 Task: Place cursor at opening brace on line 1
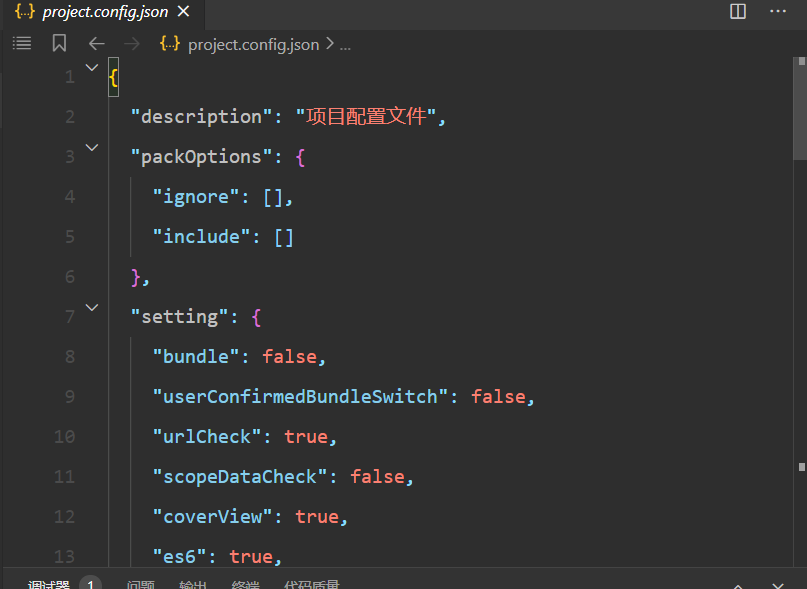[x=114, y=77]
